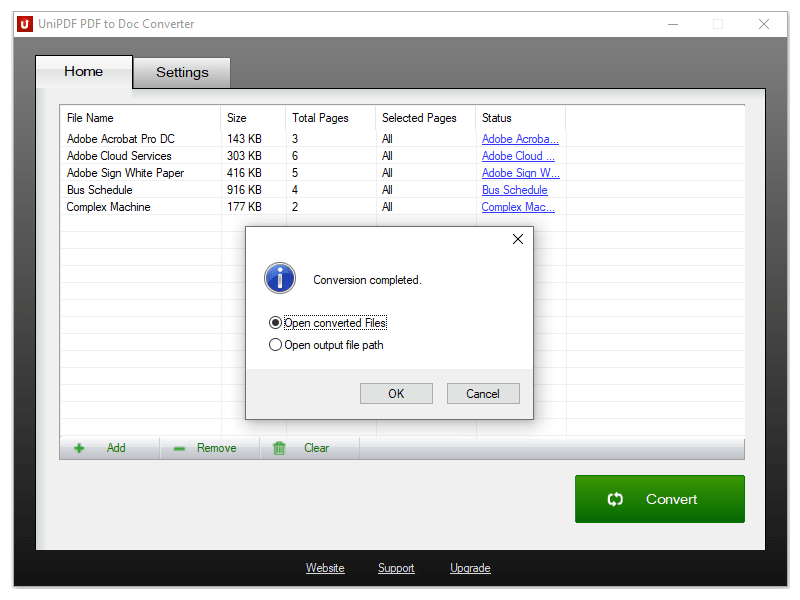Image resolution: width=800 pixels, height=600 pixels.
Task: Click the trash can Clear icon
Action: click(x=279, y=448)
